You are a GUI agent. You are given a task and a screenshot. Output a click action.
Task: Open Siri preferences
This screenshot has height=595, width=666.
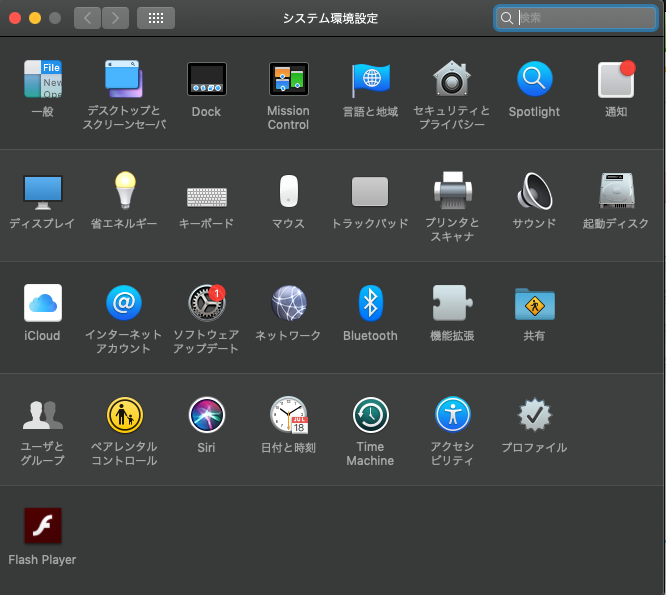(x=207, y=415)
